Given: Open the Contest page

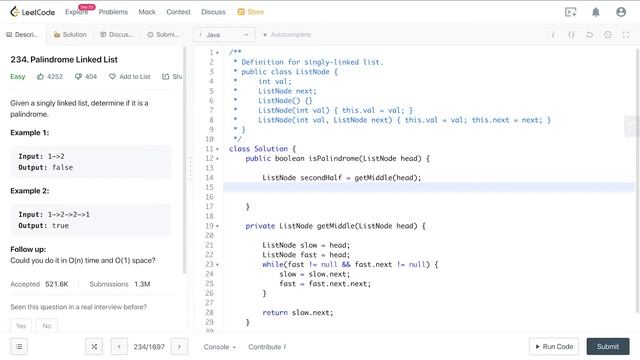Looking at the screenshot, I should click(x=178, y=12).
